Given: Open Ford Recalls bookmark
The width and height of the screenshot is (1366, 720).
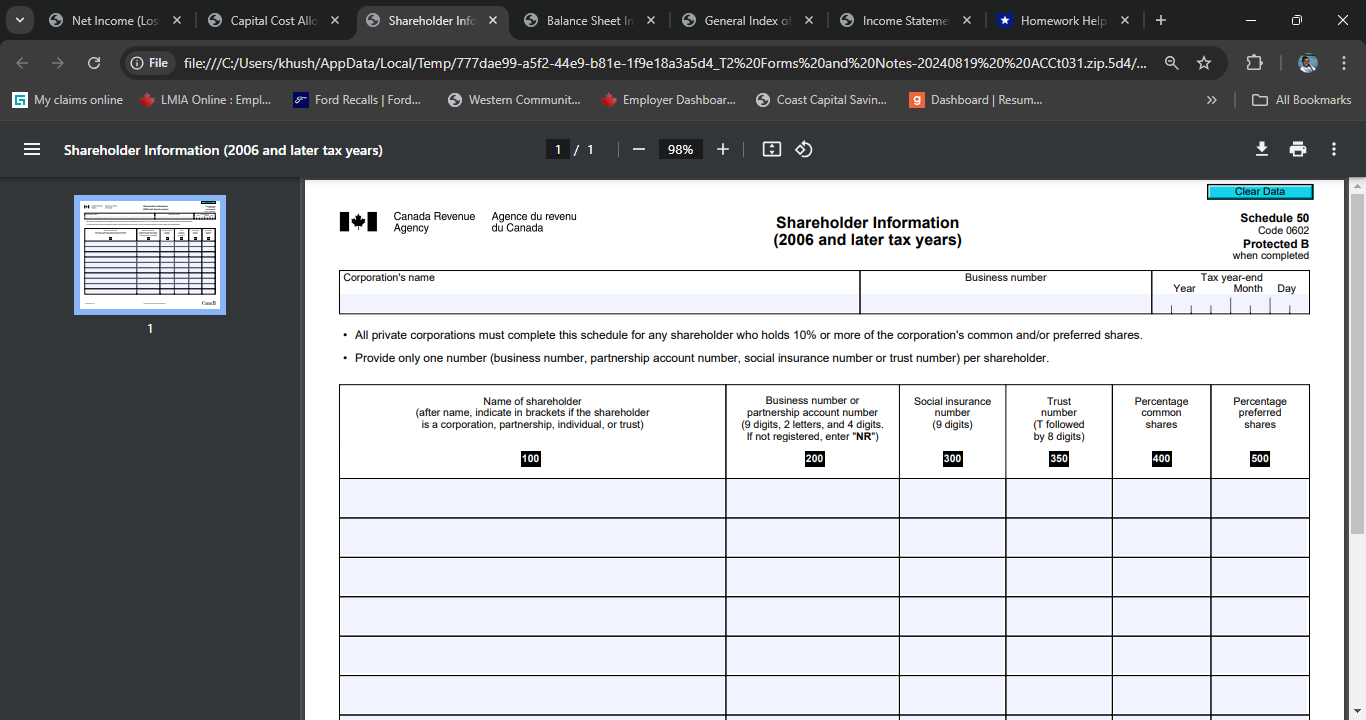Looking at the screenshot, I should click(x=357, y=100).
